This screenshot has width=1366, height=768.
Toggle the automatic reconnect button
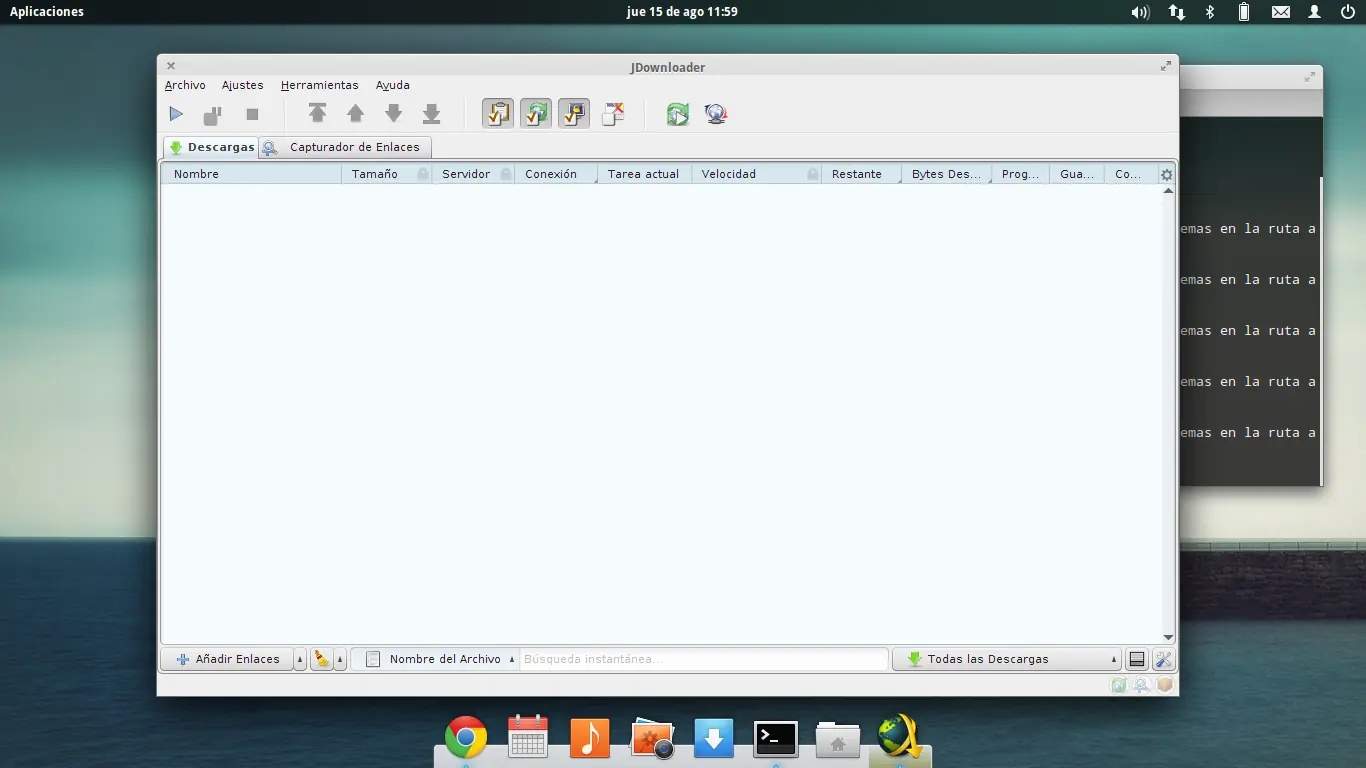(x=536, y=114)
